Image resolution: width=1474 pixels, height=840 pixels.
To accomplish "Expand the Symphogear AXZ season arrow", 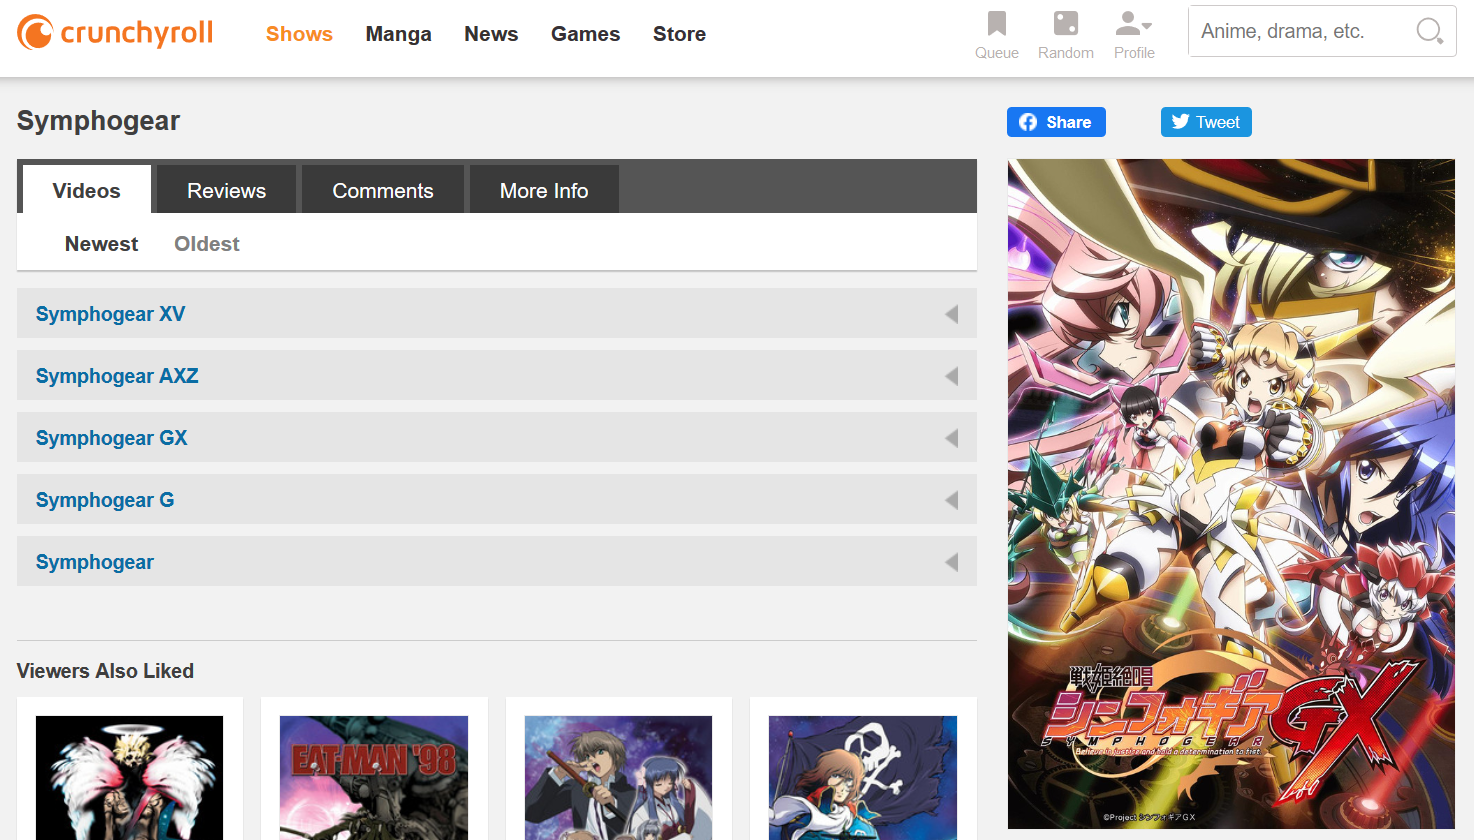I will (952, 376).
